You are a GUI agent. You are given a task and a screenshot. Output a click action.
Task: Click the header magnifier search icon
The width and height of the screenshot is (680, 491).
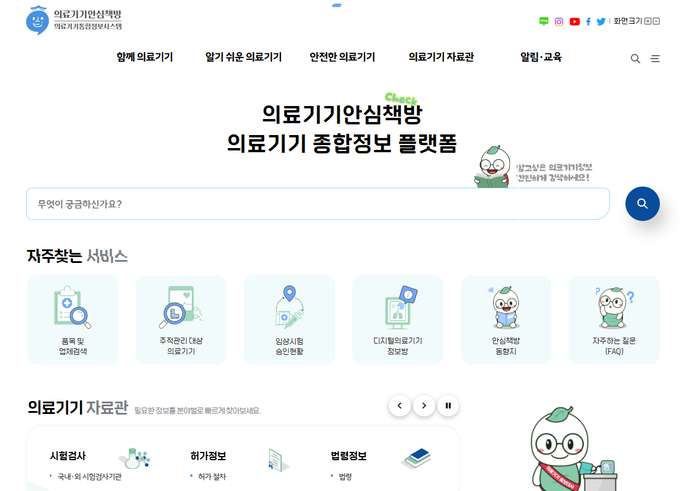635,59
